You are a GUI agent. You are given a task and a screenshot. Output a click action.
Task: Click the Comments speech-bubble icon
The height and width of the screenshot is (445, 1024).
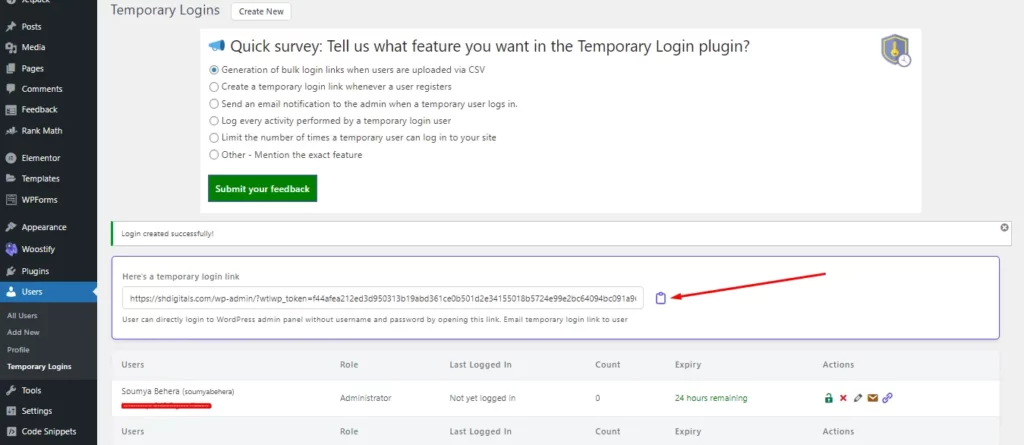click(10, 89)
